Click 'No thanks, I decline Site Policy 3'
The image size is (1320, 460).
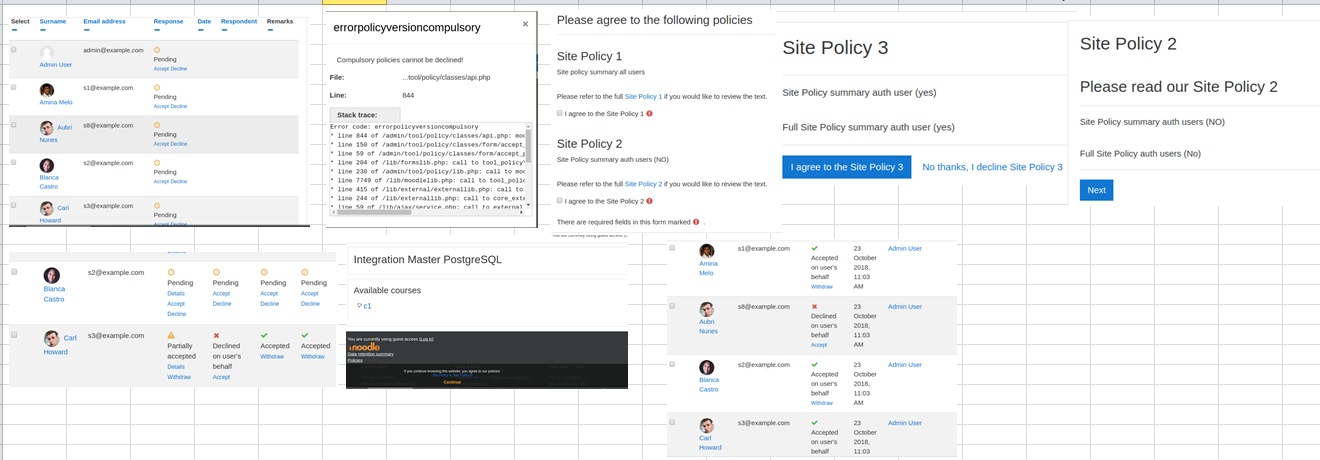992,167
